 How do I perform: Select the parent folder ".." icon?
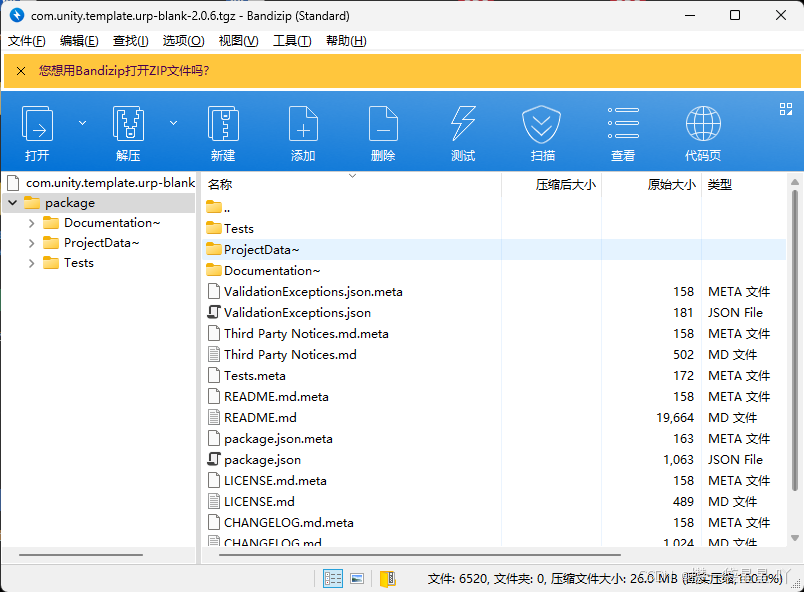[214, 207]
